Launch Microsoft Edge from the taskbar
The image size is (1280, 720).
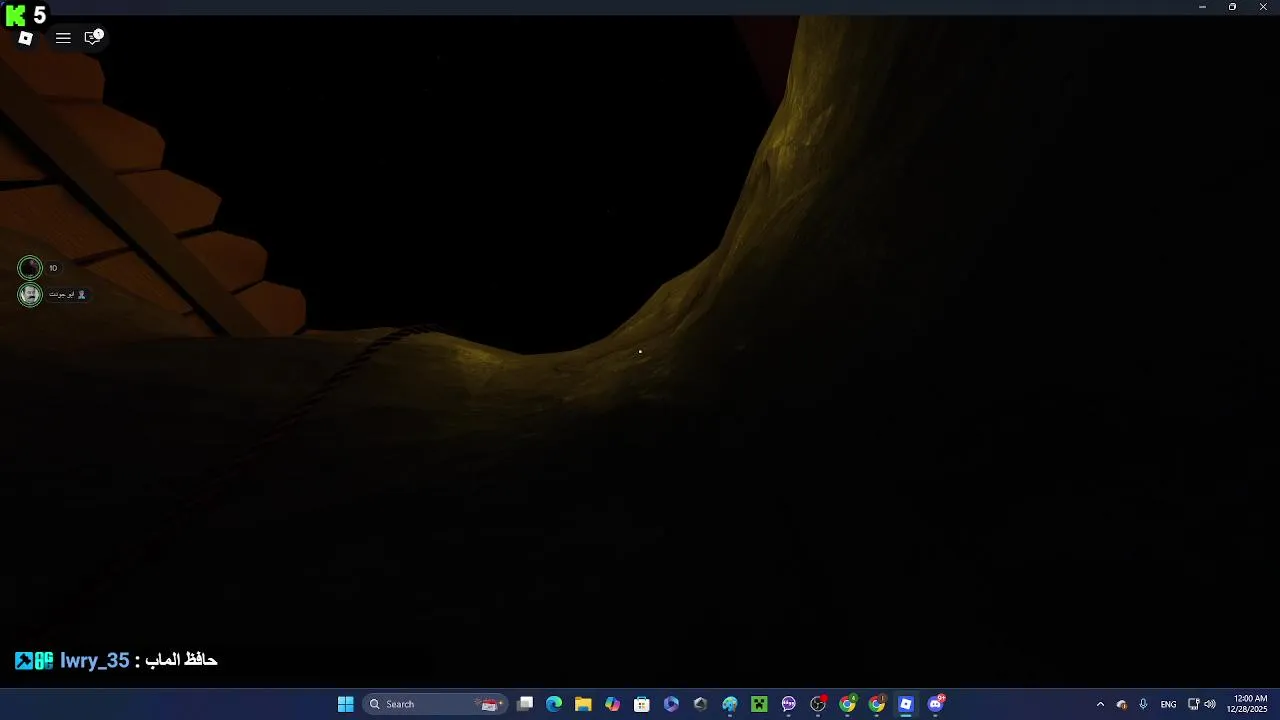click(554, 704)
